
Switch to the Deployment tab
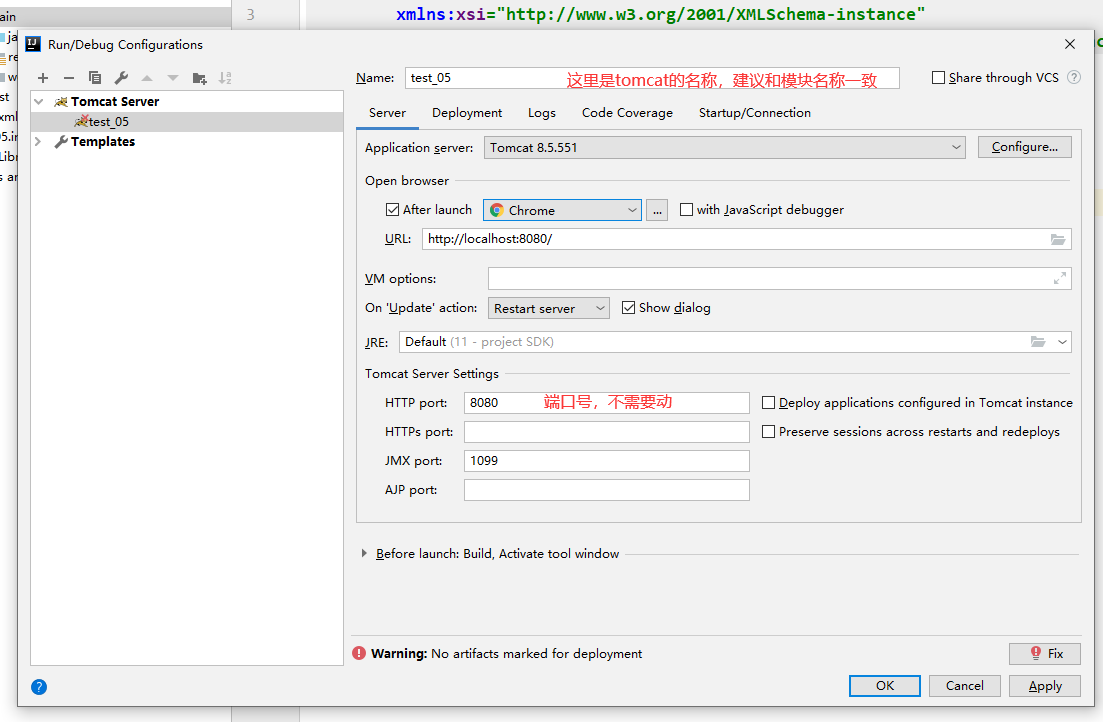(x=467, y=113)
